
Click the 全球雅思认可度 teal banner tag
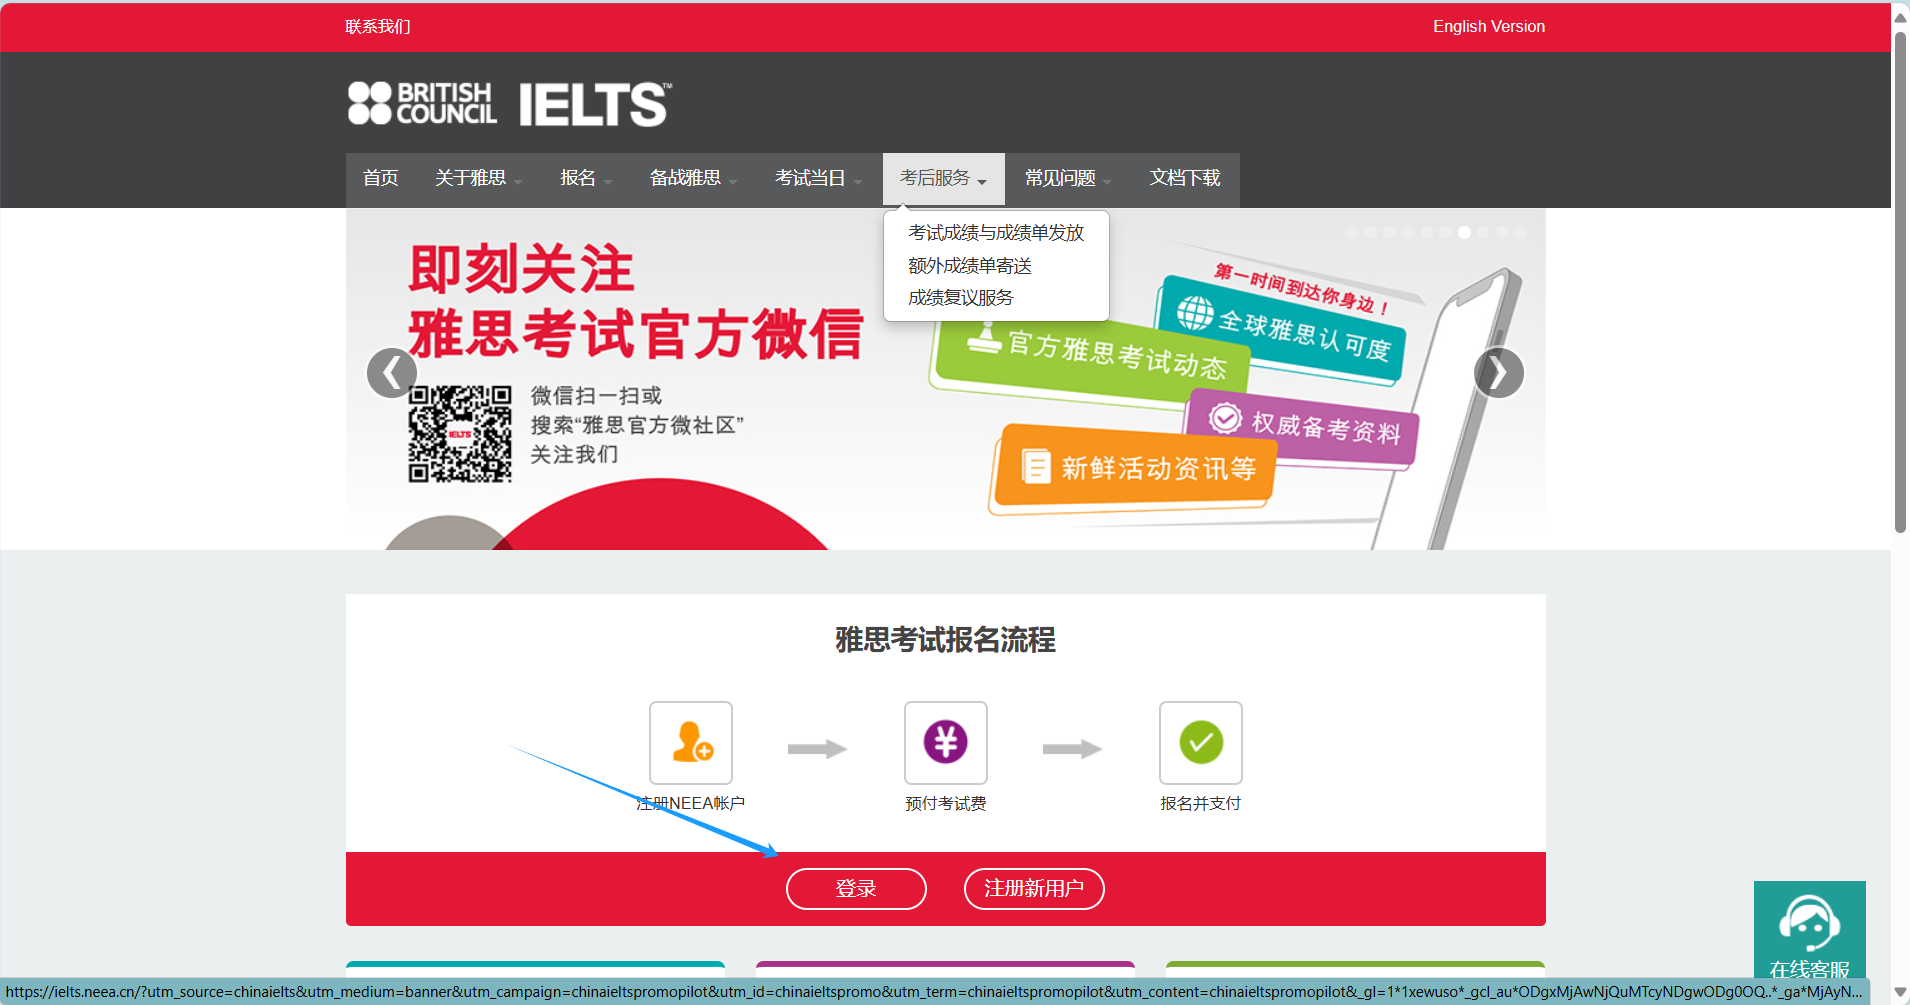(x=1283, y=331)
